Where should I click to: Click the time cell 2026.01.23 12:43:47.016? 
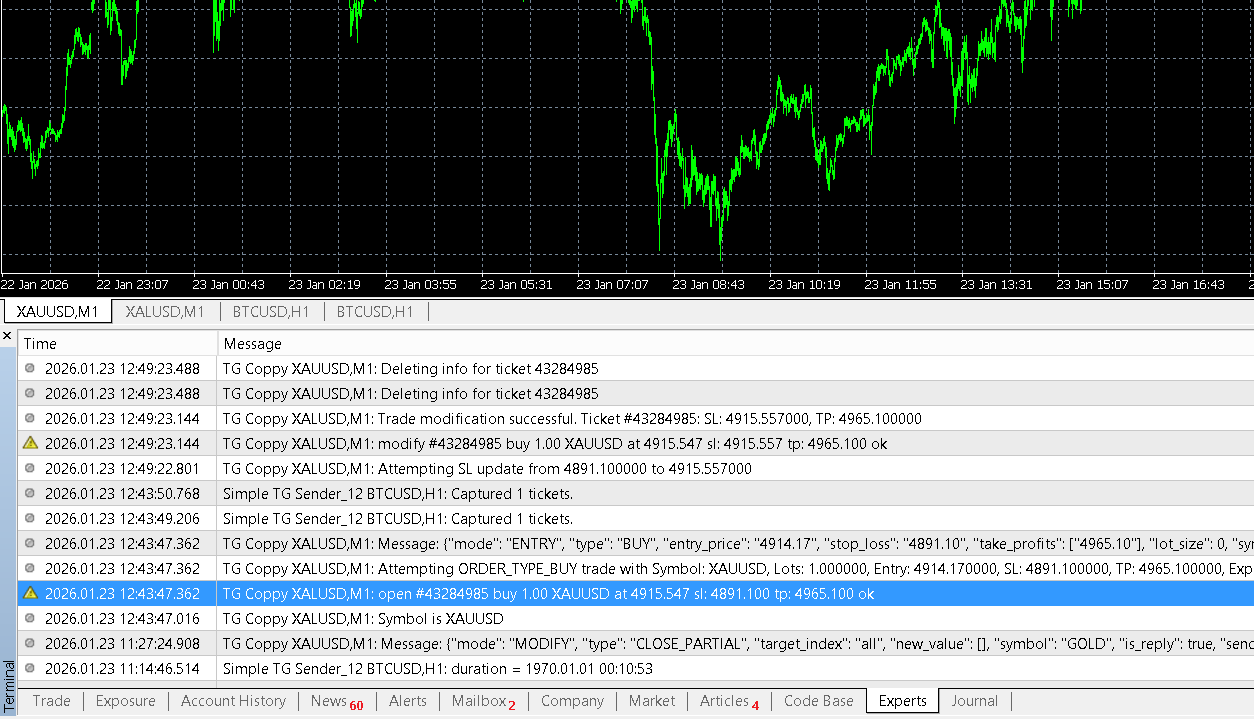point(122,618)
